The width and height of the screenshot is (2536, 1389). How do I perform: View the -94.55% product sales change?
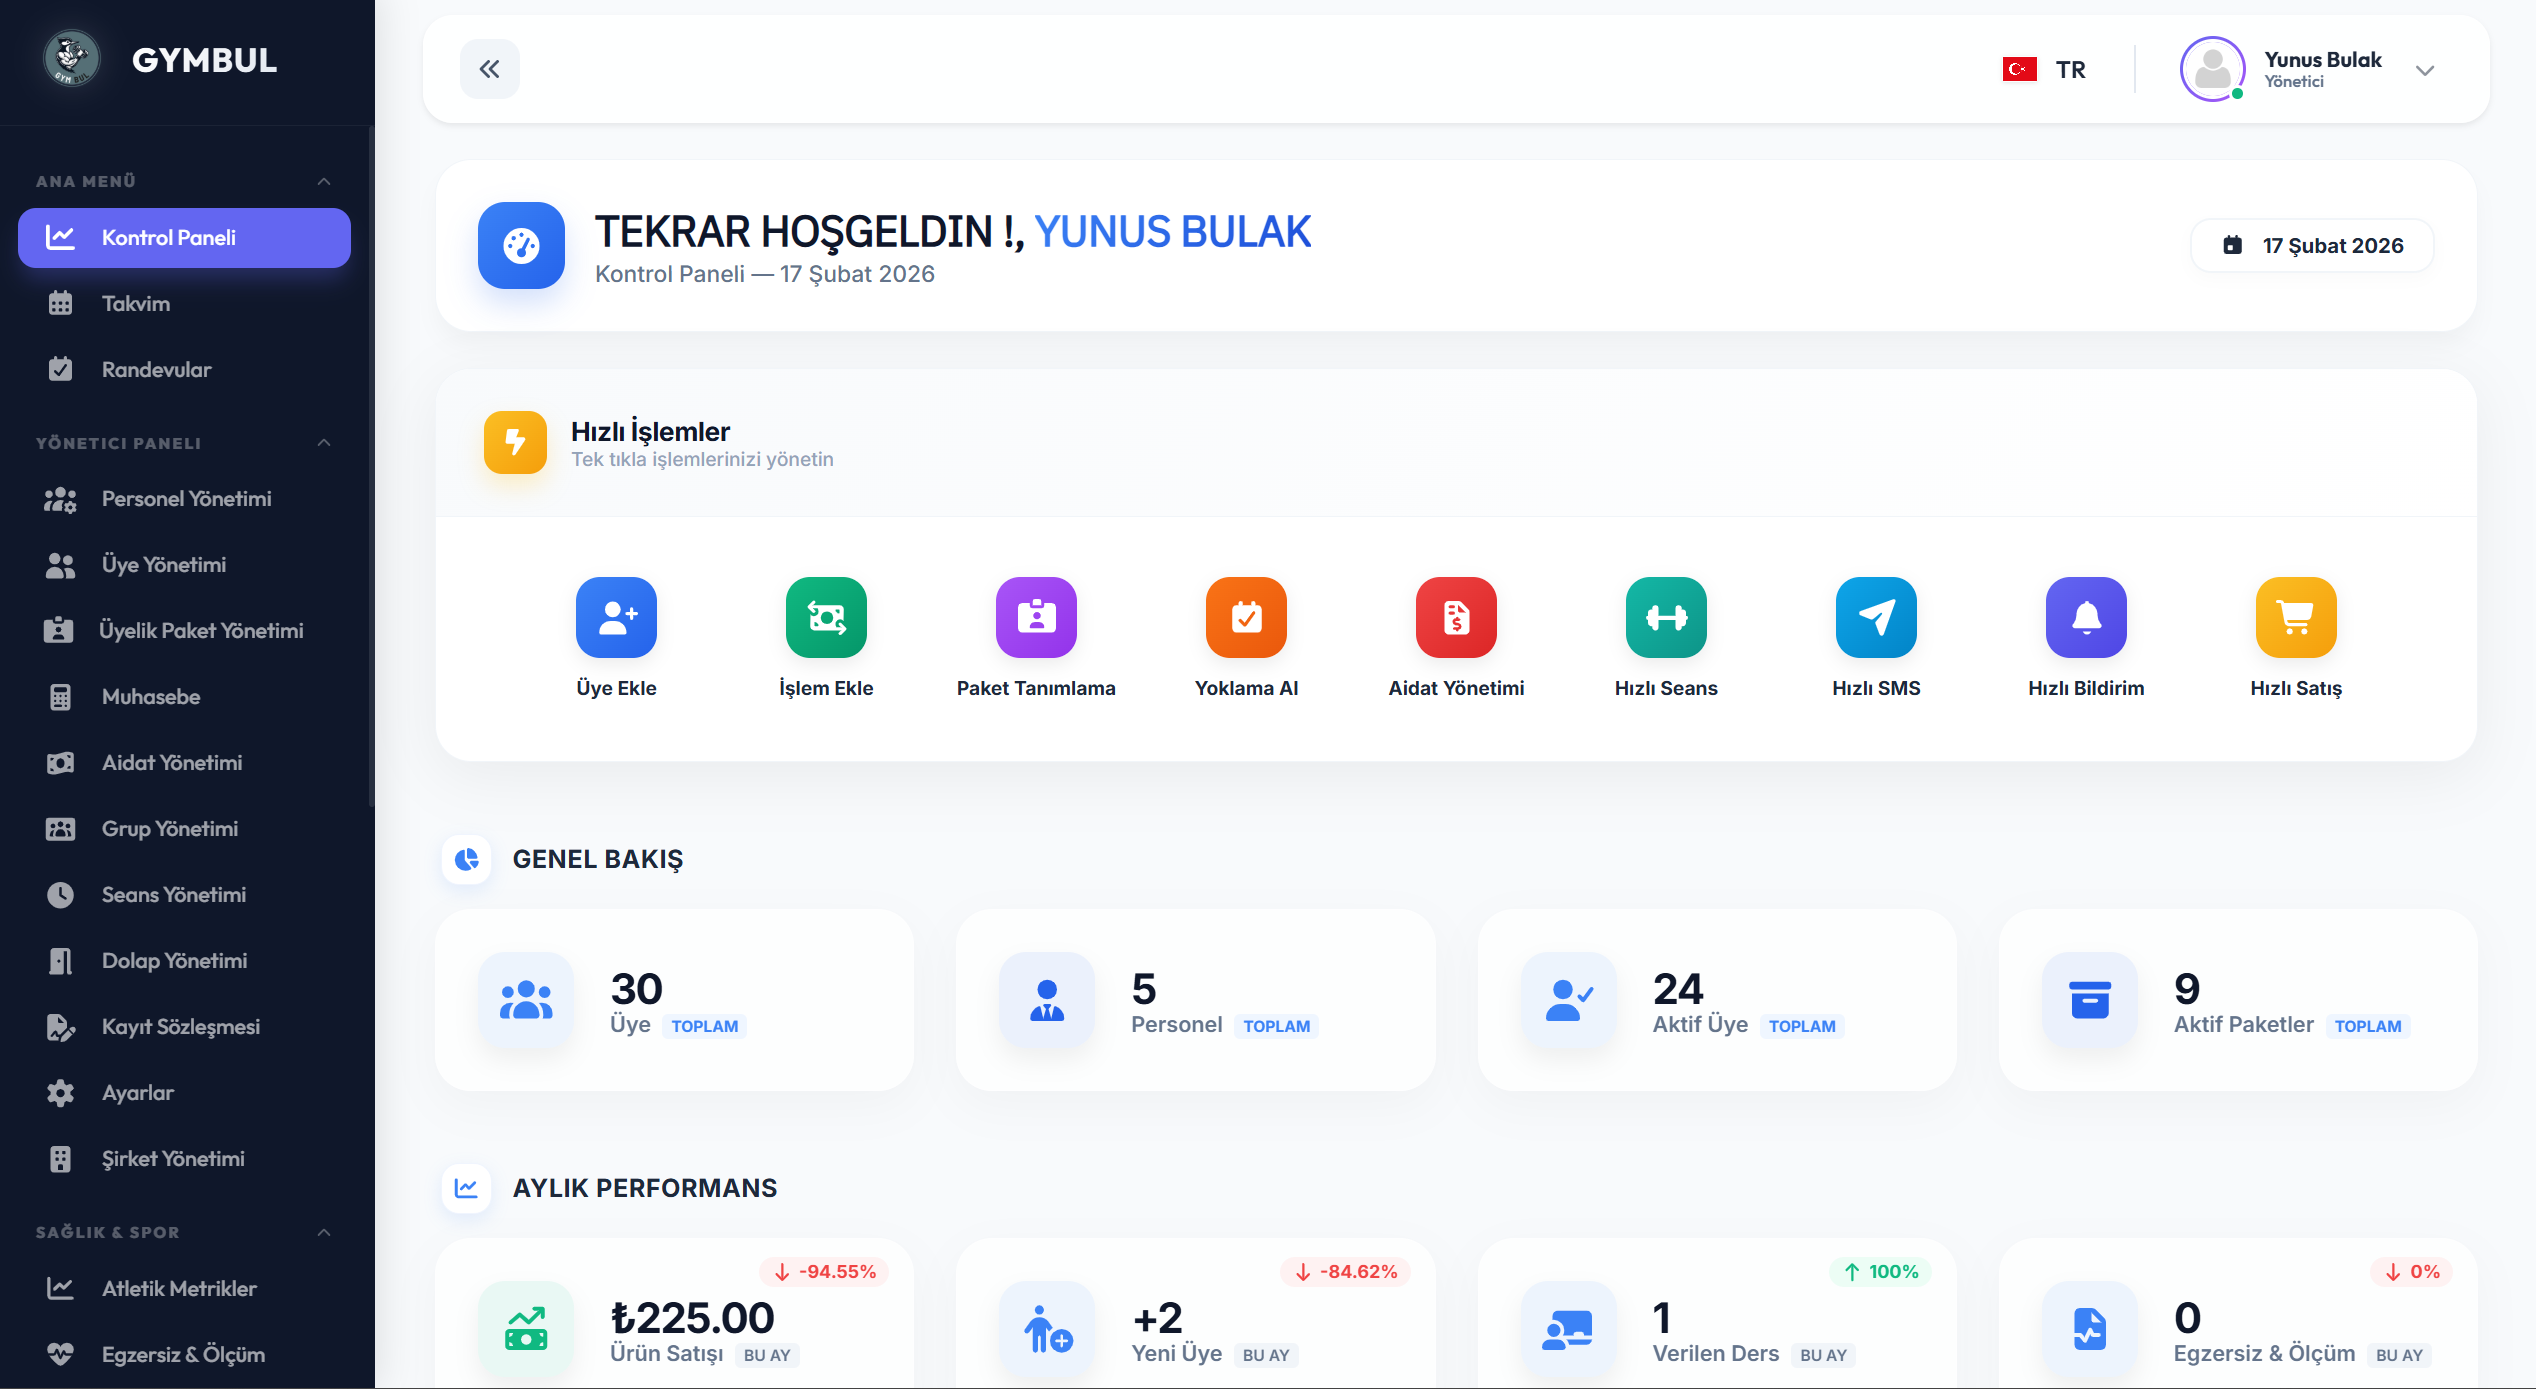825,1271
